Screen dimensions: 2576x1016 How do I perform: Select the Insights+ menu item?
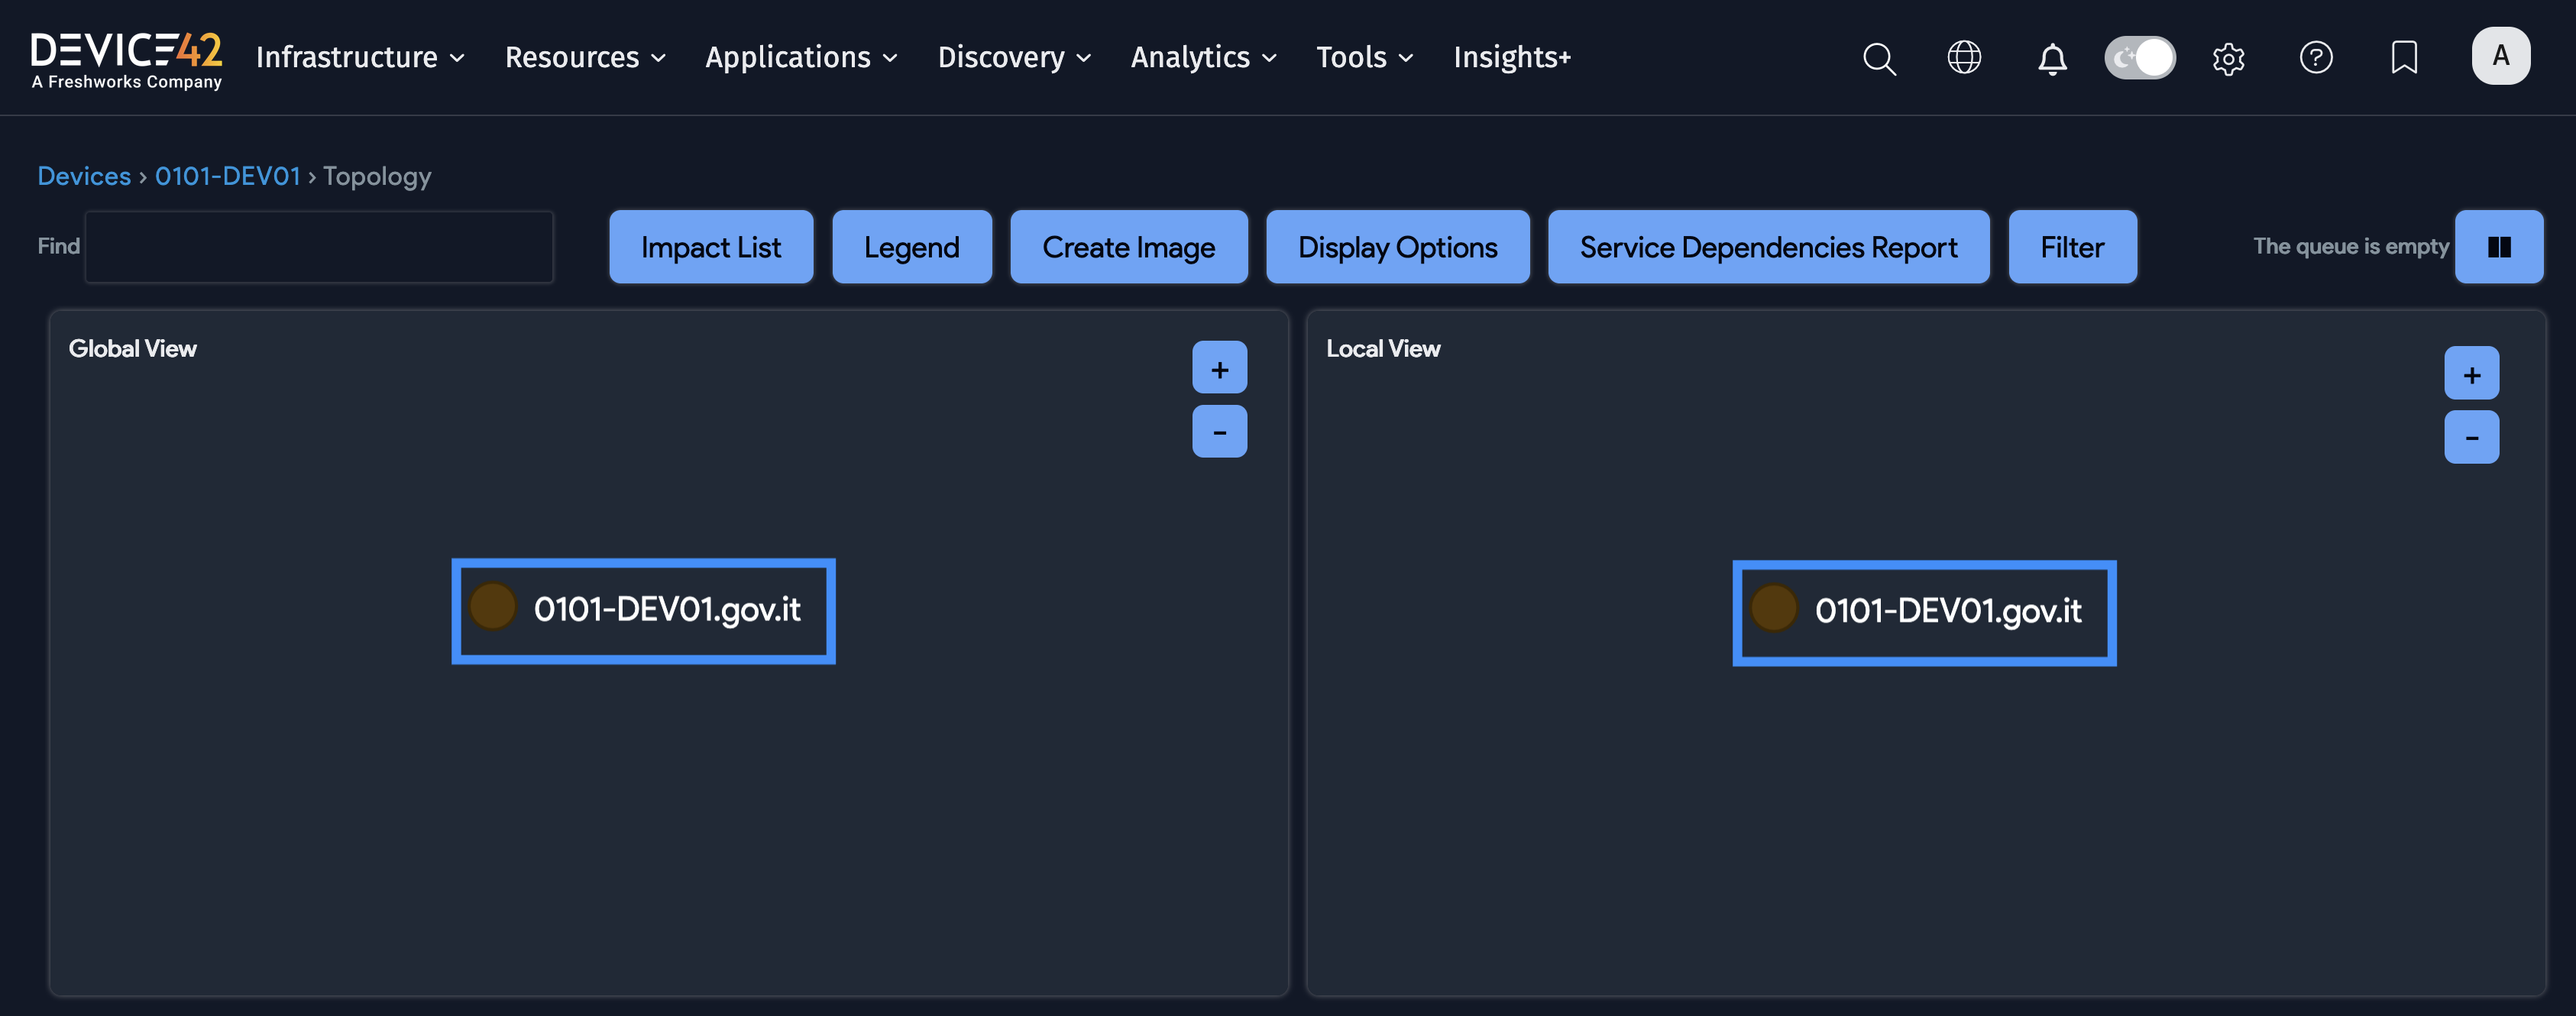coord(1511,57)
